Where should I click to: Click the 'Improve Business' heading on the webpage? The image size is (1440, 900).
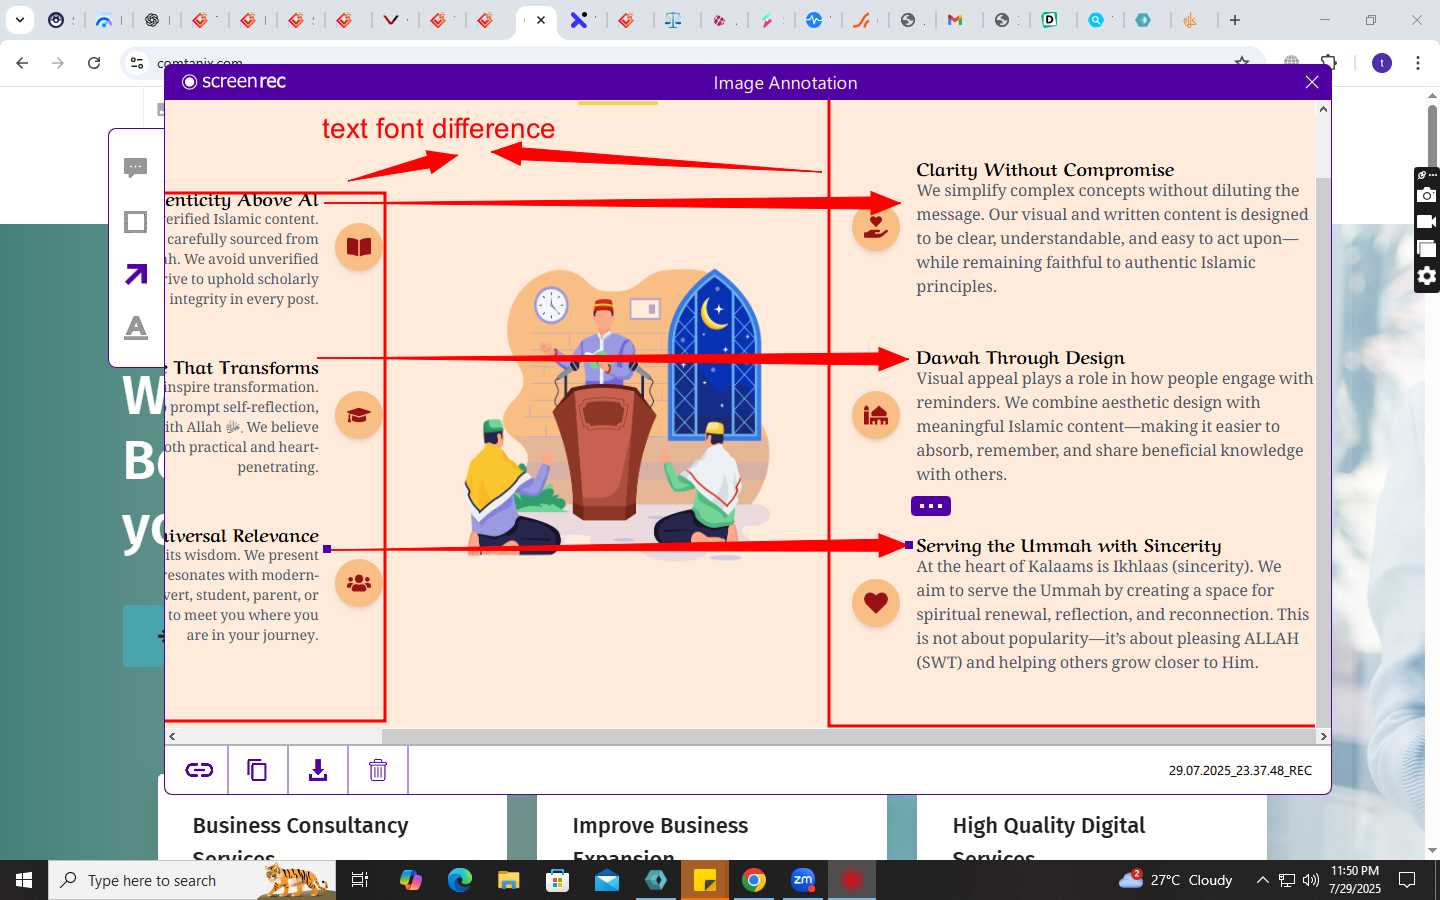click(x=660, y=825)
